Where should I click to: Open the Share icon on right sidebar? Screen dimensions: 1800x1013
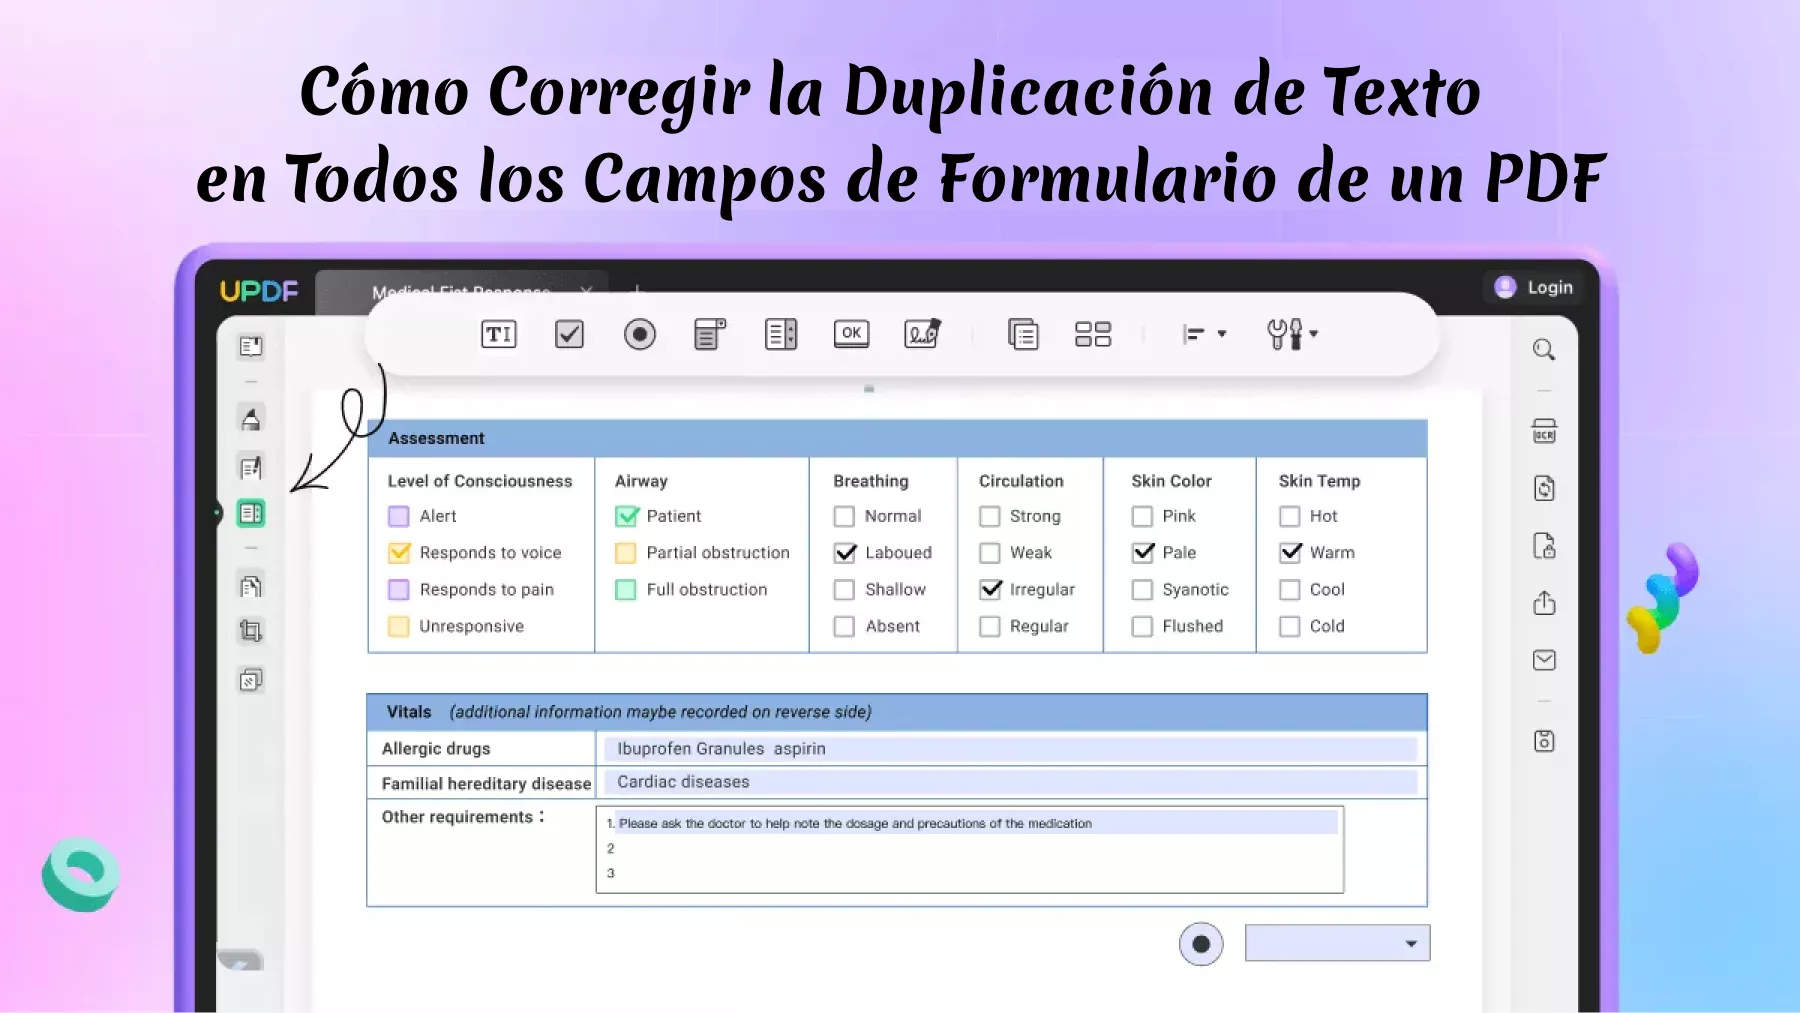point(1544,604)
